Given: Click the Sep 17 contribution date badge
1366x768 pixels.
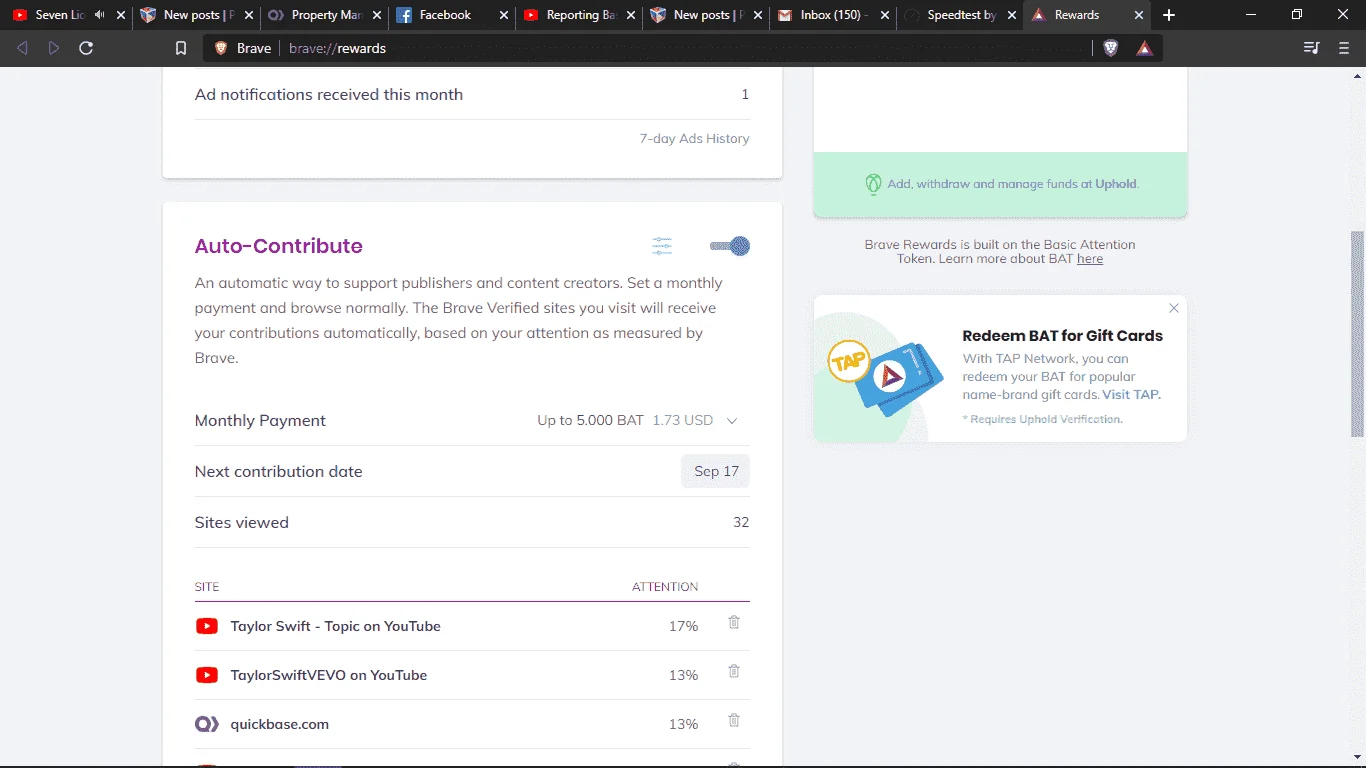Looking at the screenshot, I should 715,471.
